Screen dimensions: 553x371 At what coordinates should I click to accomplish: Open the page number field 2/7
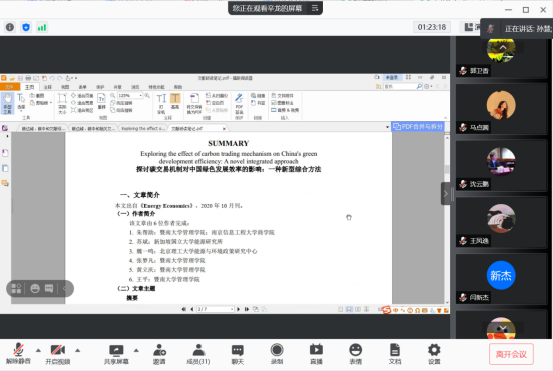pos(215,309)
